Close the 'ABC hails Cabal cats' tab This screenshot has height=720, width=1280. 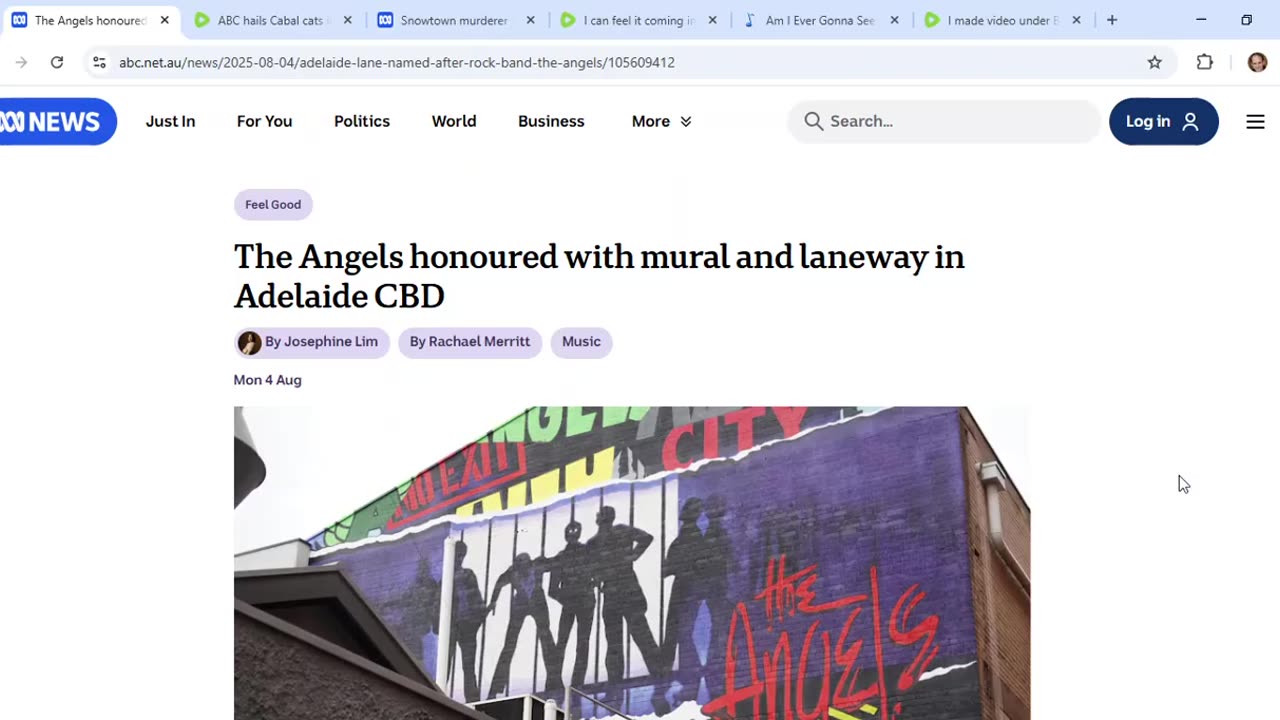coord(348,20)
